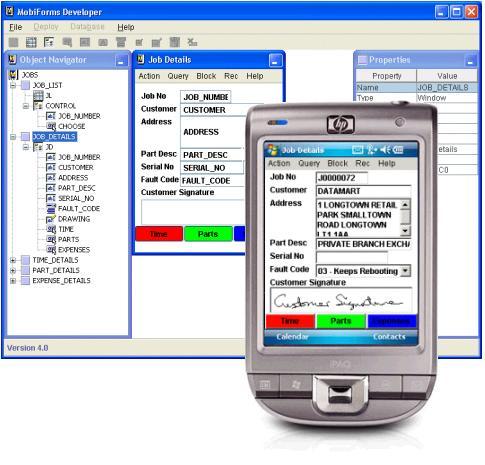Click the grid block toolbar icon
The image size is (485, 465).
coord(31,42)
